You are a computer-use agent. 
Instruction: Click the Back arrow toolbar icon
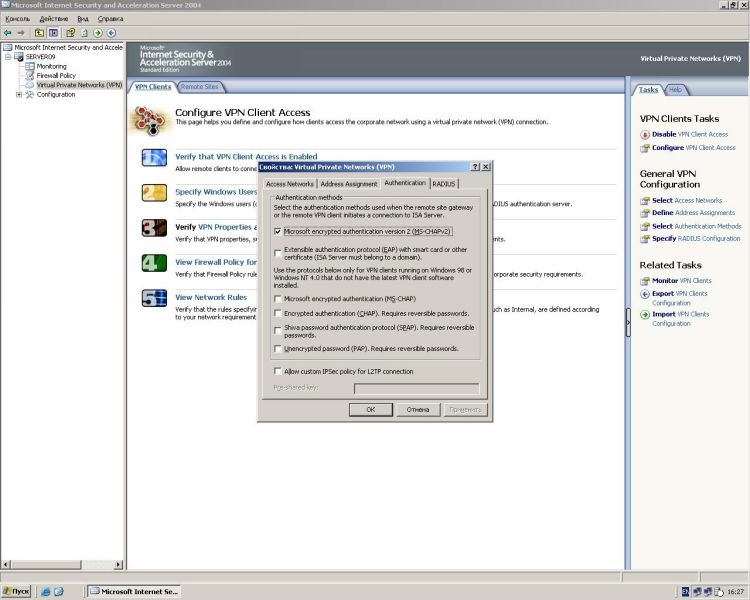(x=8, y=33)
